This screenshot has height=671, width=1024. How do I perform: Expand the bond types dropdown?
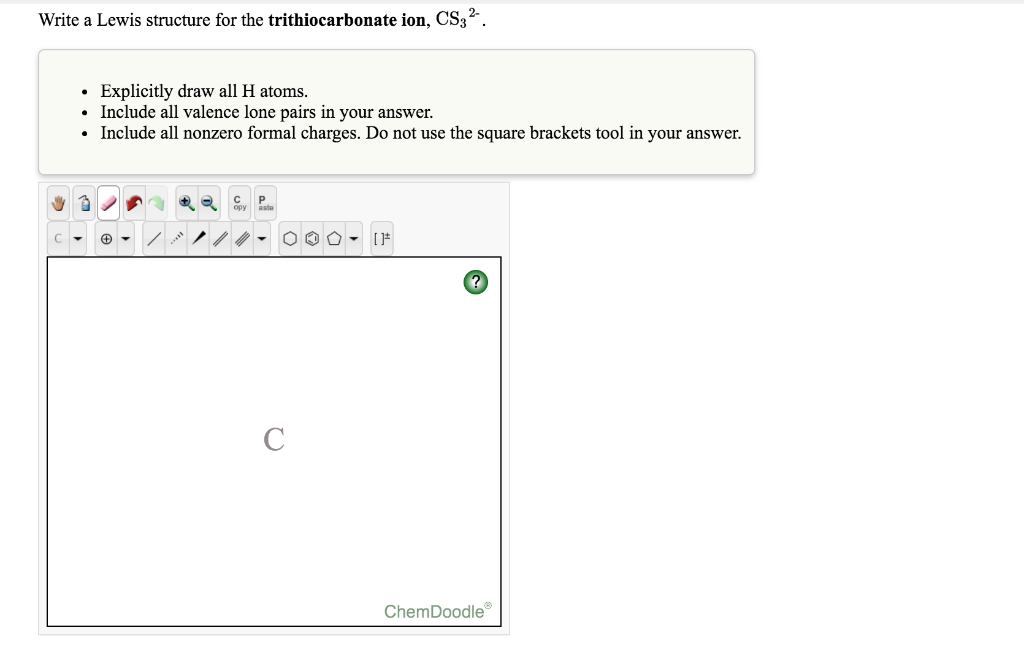coord(262,239)
